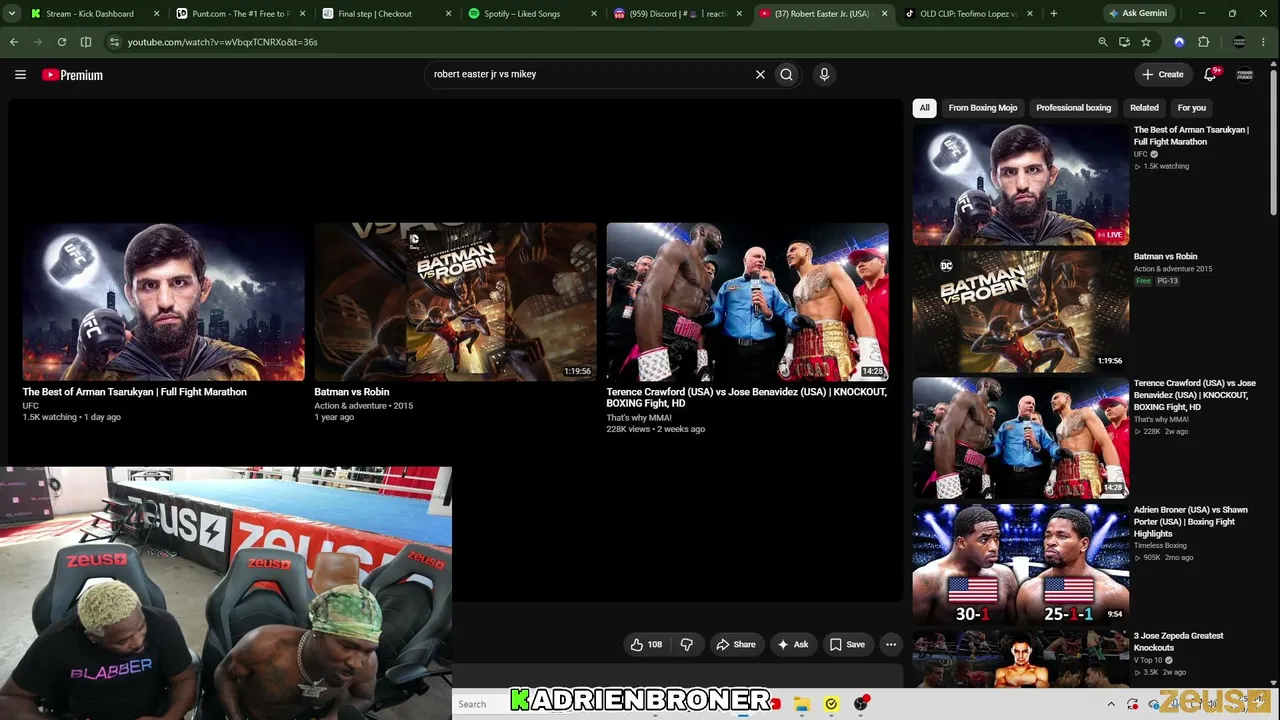Switch to the Punt.com tab
The width and height of the screenshot is (1280, 720).
(x=240, y=14)
